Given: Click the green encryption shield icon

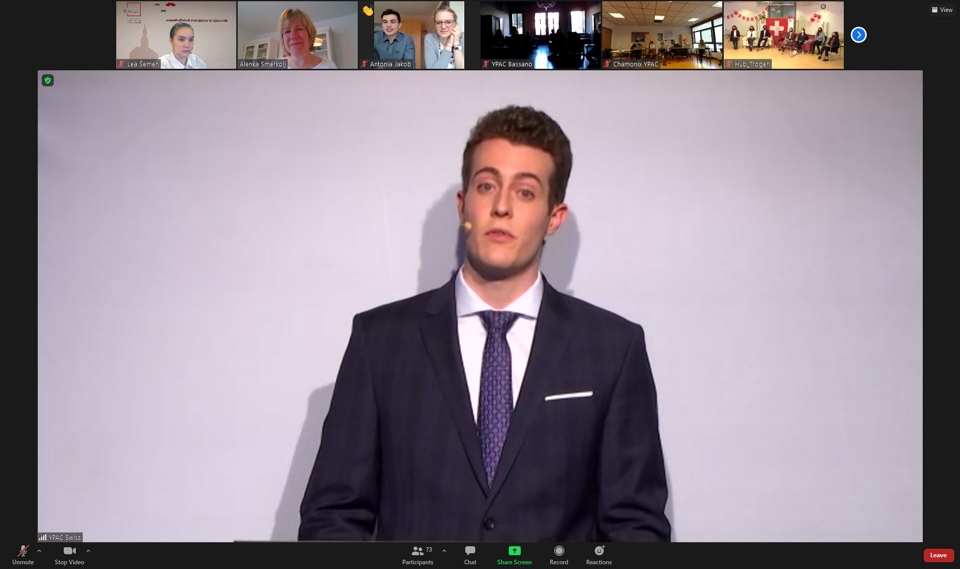Looking at the screenshot, I should click(x=48, y=80).
